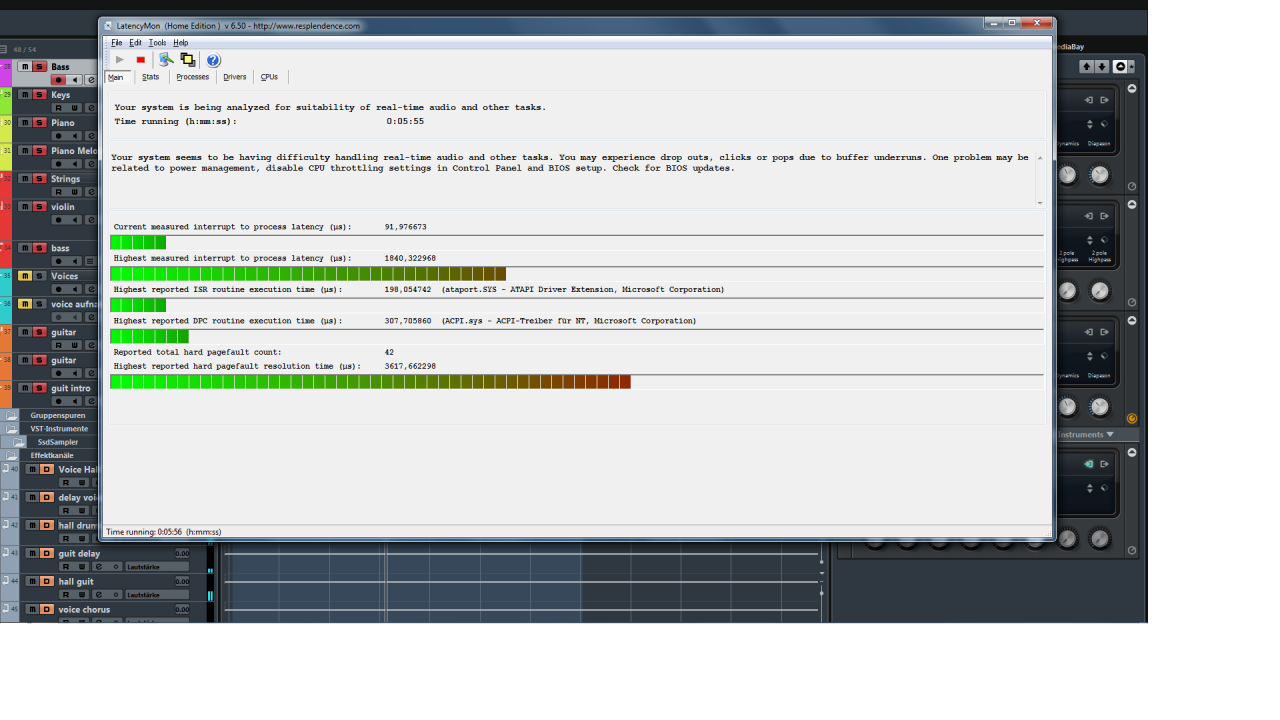Viewport: 1280px width, 720px height.
Task: Mute the Bass track numbered 28
Action: (24, 67)
